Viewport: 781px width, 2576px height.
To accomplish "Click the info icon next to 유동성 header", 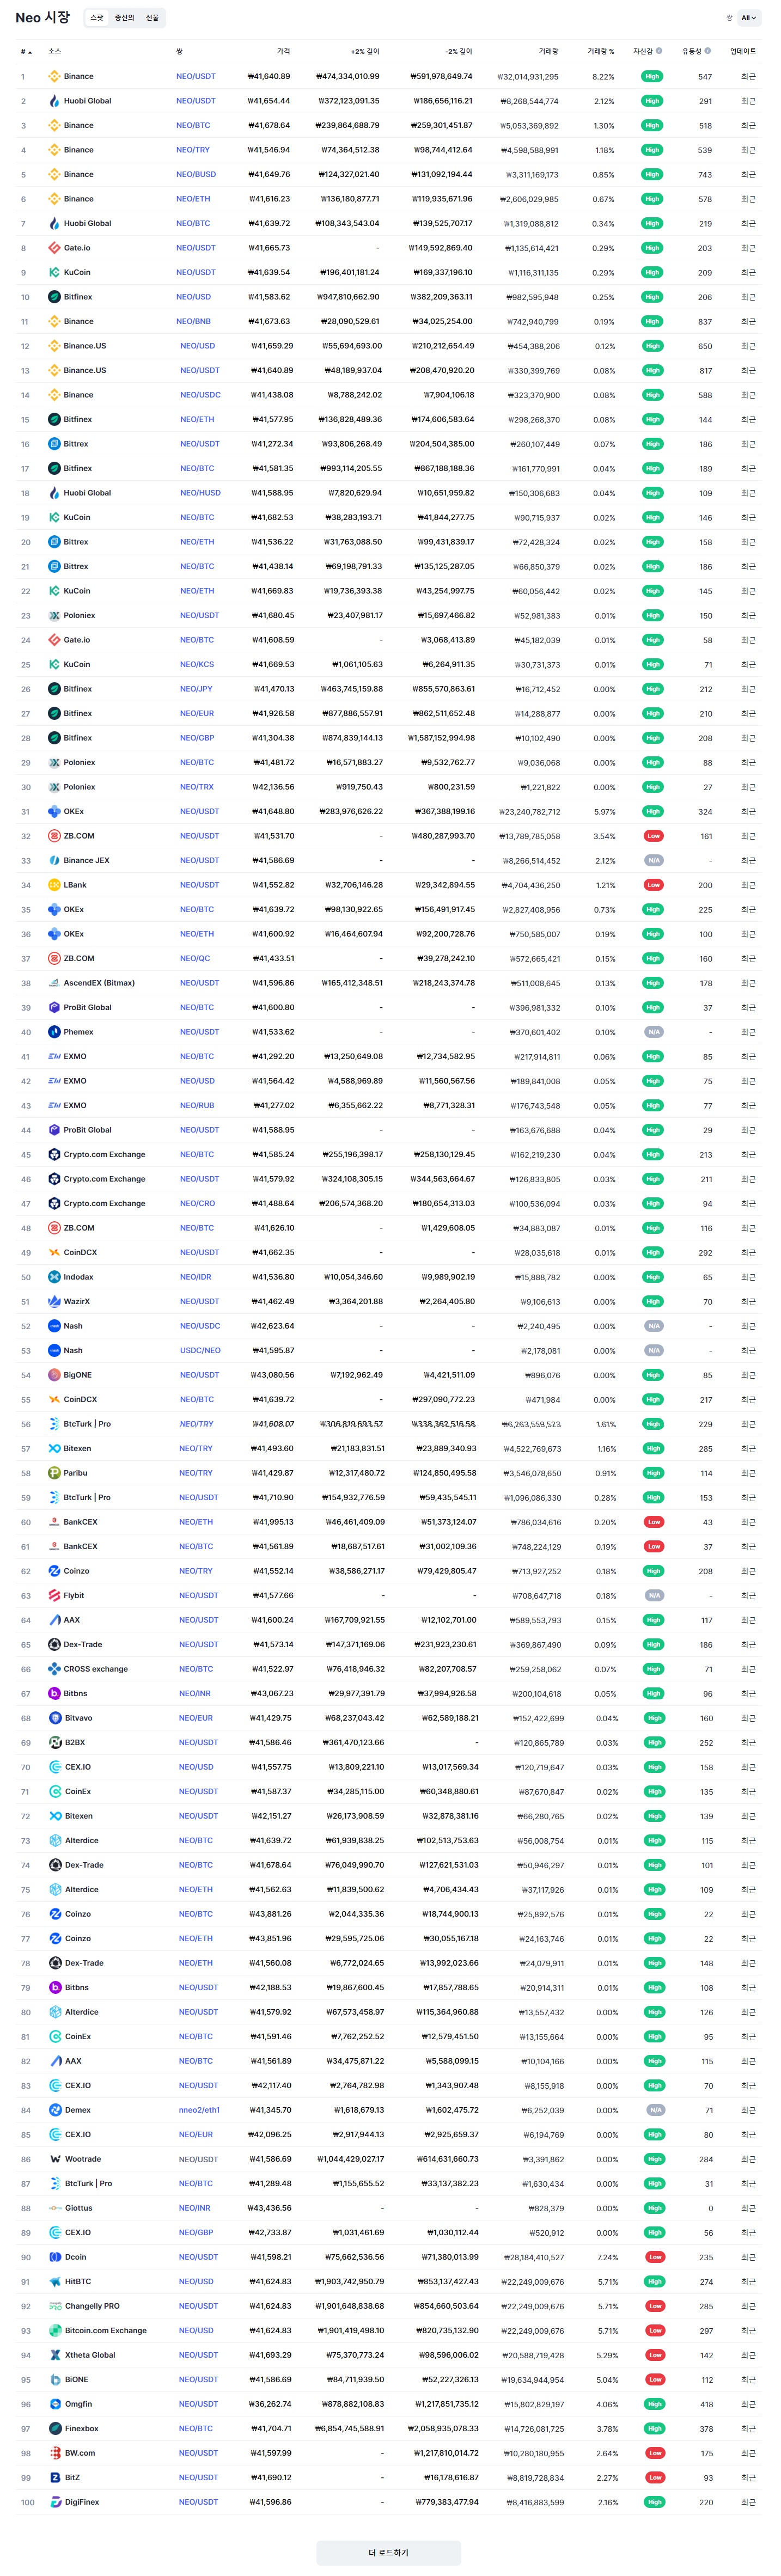I will [708, 51].
